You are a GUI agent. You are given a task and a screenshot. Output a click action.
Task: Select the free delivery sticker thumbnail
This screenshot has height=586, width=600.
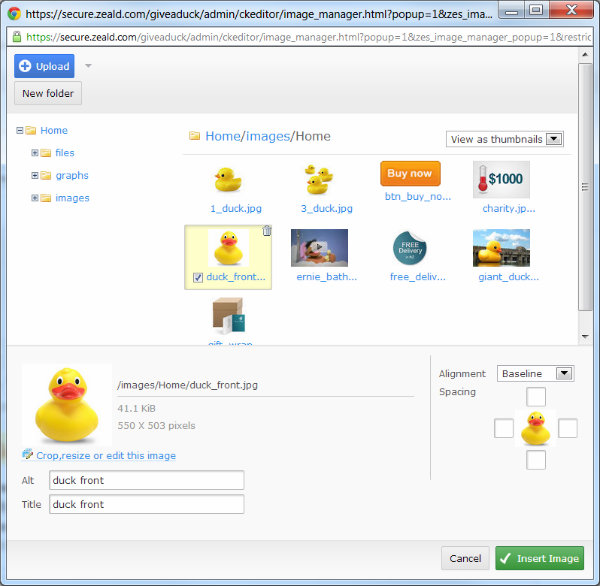point(410,248)
